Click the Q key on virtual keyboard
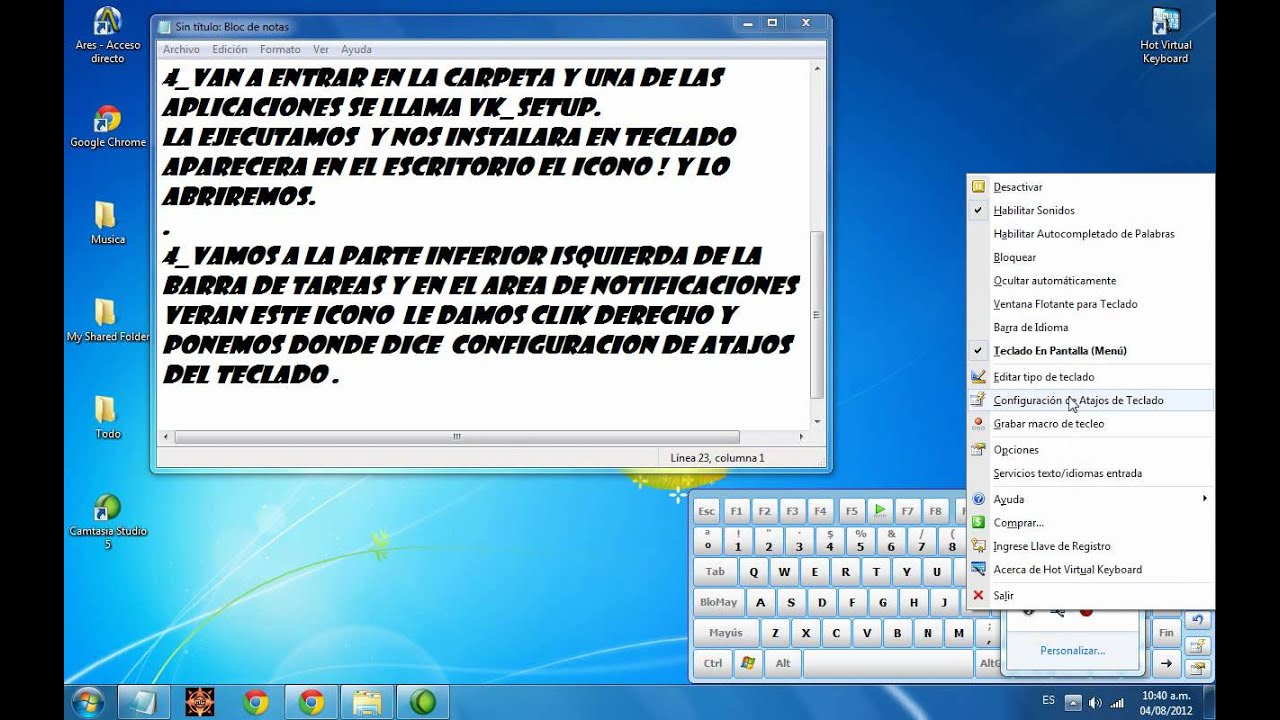The height and width of the screenshot is (720, 1280). point(754,572)
